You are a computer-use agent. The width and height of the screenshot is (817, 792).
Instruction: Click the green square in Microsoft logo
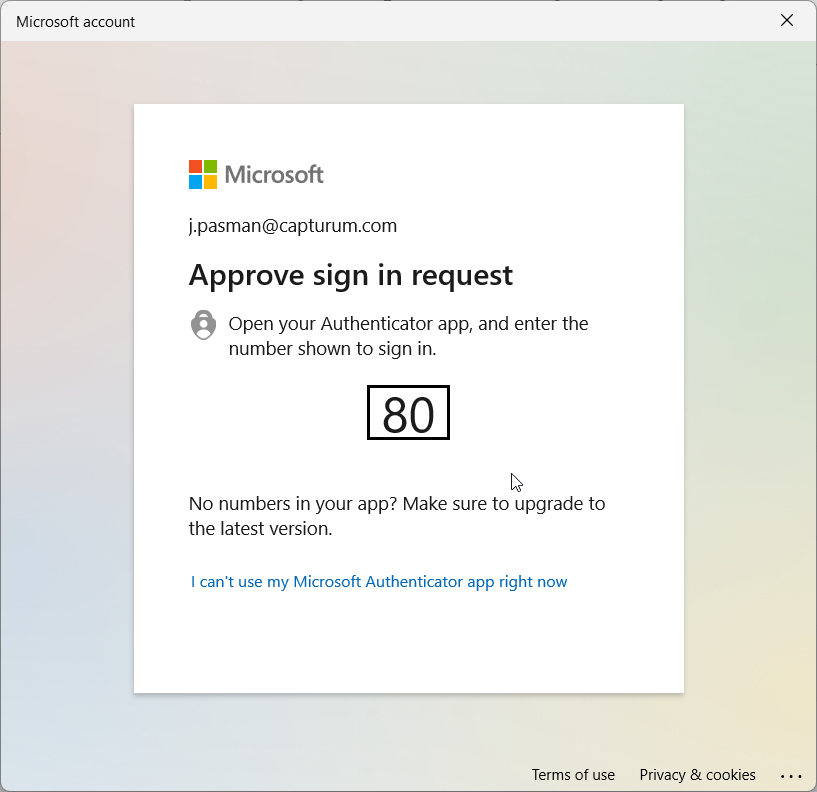click(210, 167)
